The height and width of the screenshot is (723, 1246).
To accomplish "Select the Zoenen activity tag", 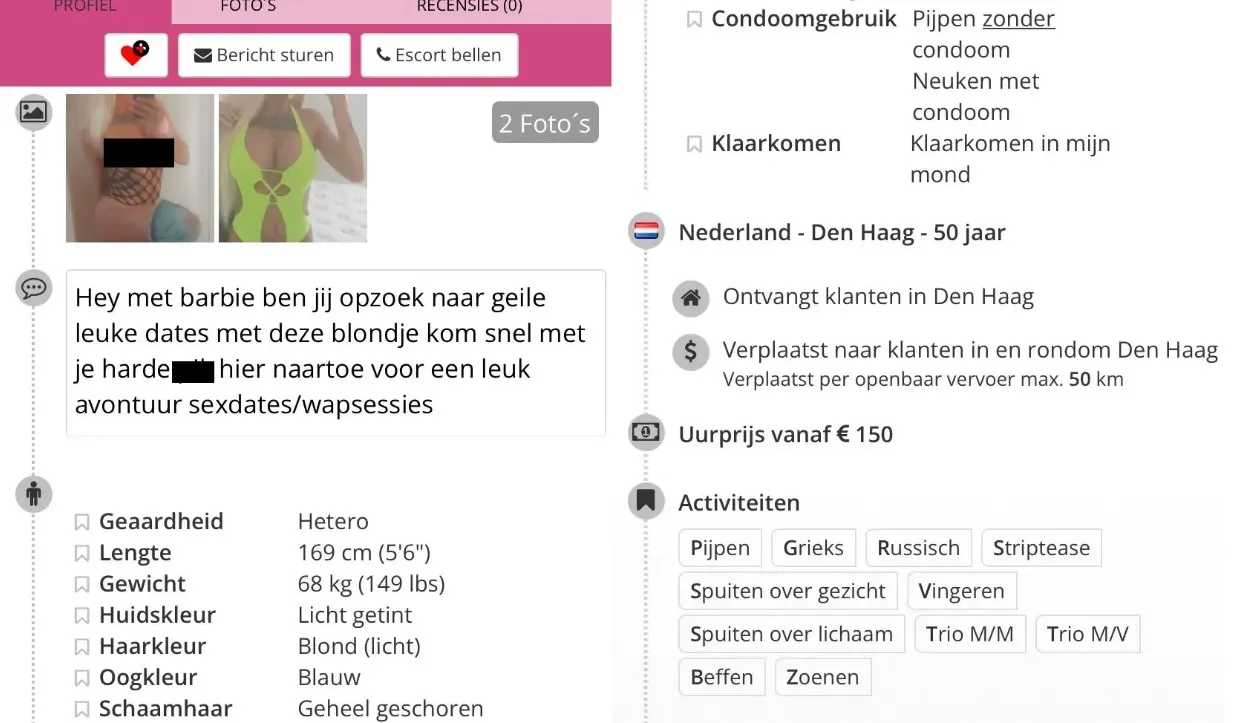I will (x=823, y=677).
